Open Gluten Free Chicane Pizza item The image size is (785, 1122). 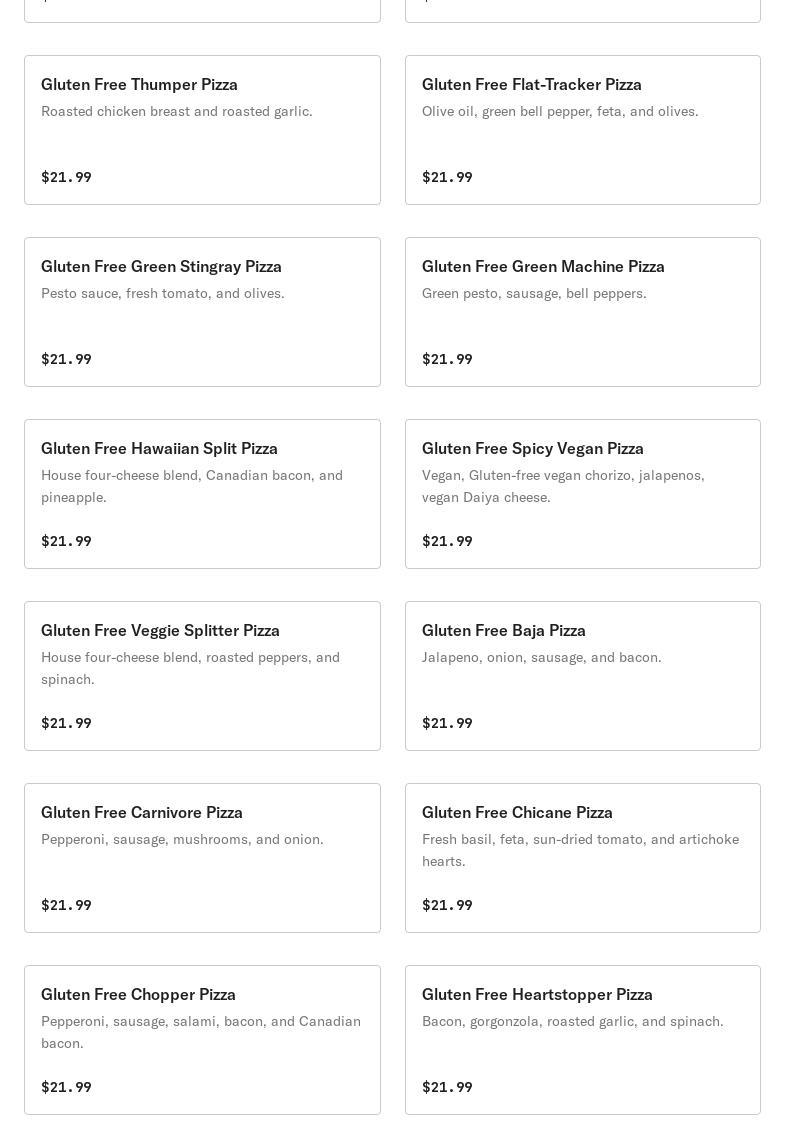click(582, 858)
